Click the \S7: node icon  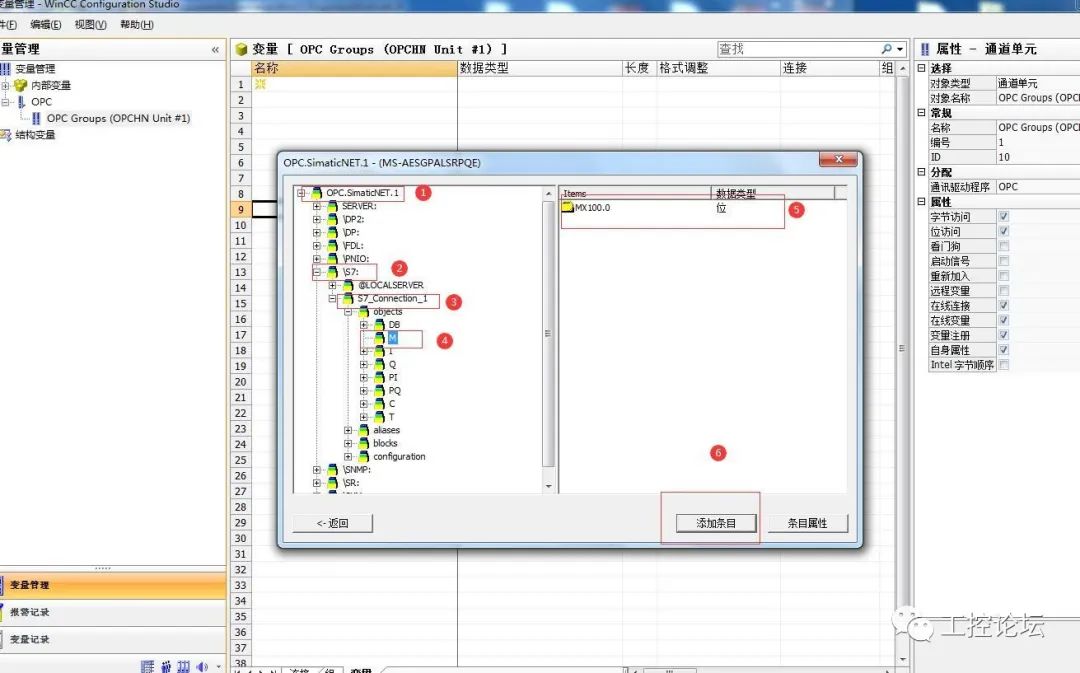click(333, 272)
